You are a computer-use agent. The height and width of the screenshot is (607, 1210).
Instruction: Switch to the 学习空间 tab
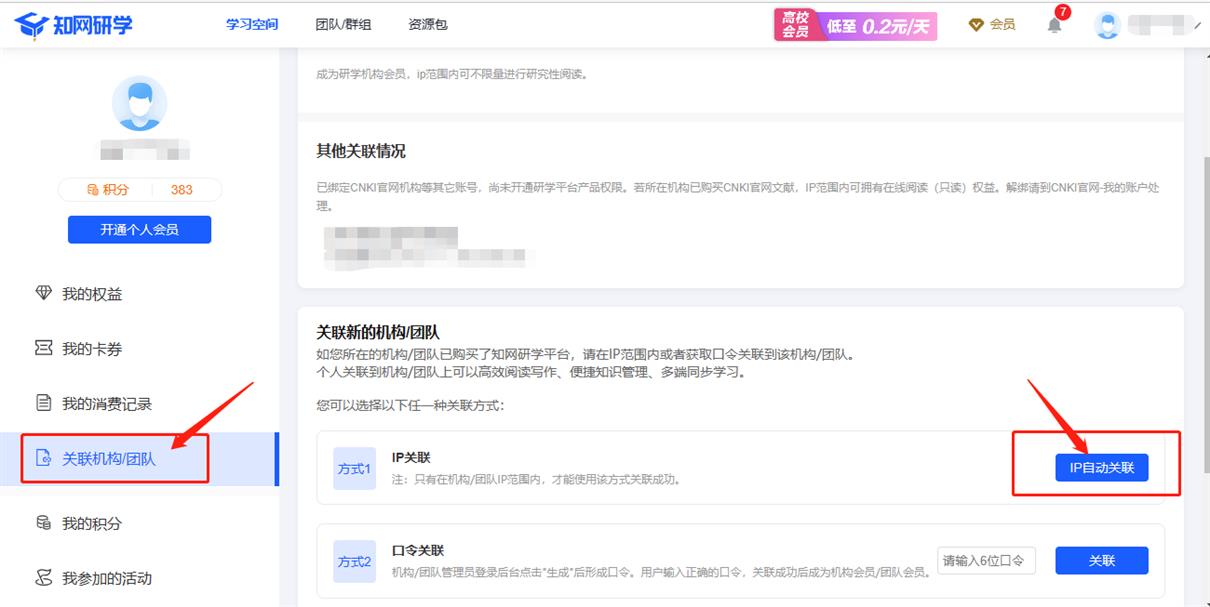pyautogui.click(x=252, y=25)
